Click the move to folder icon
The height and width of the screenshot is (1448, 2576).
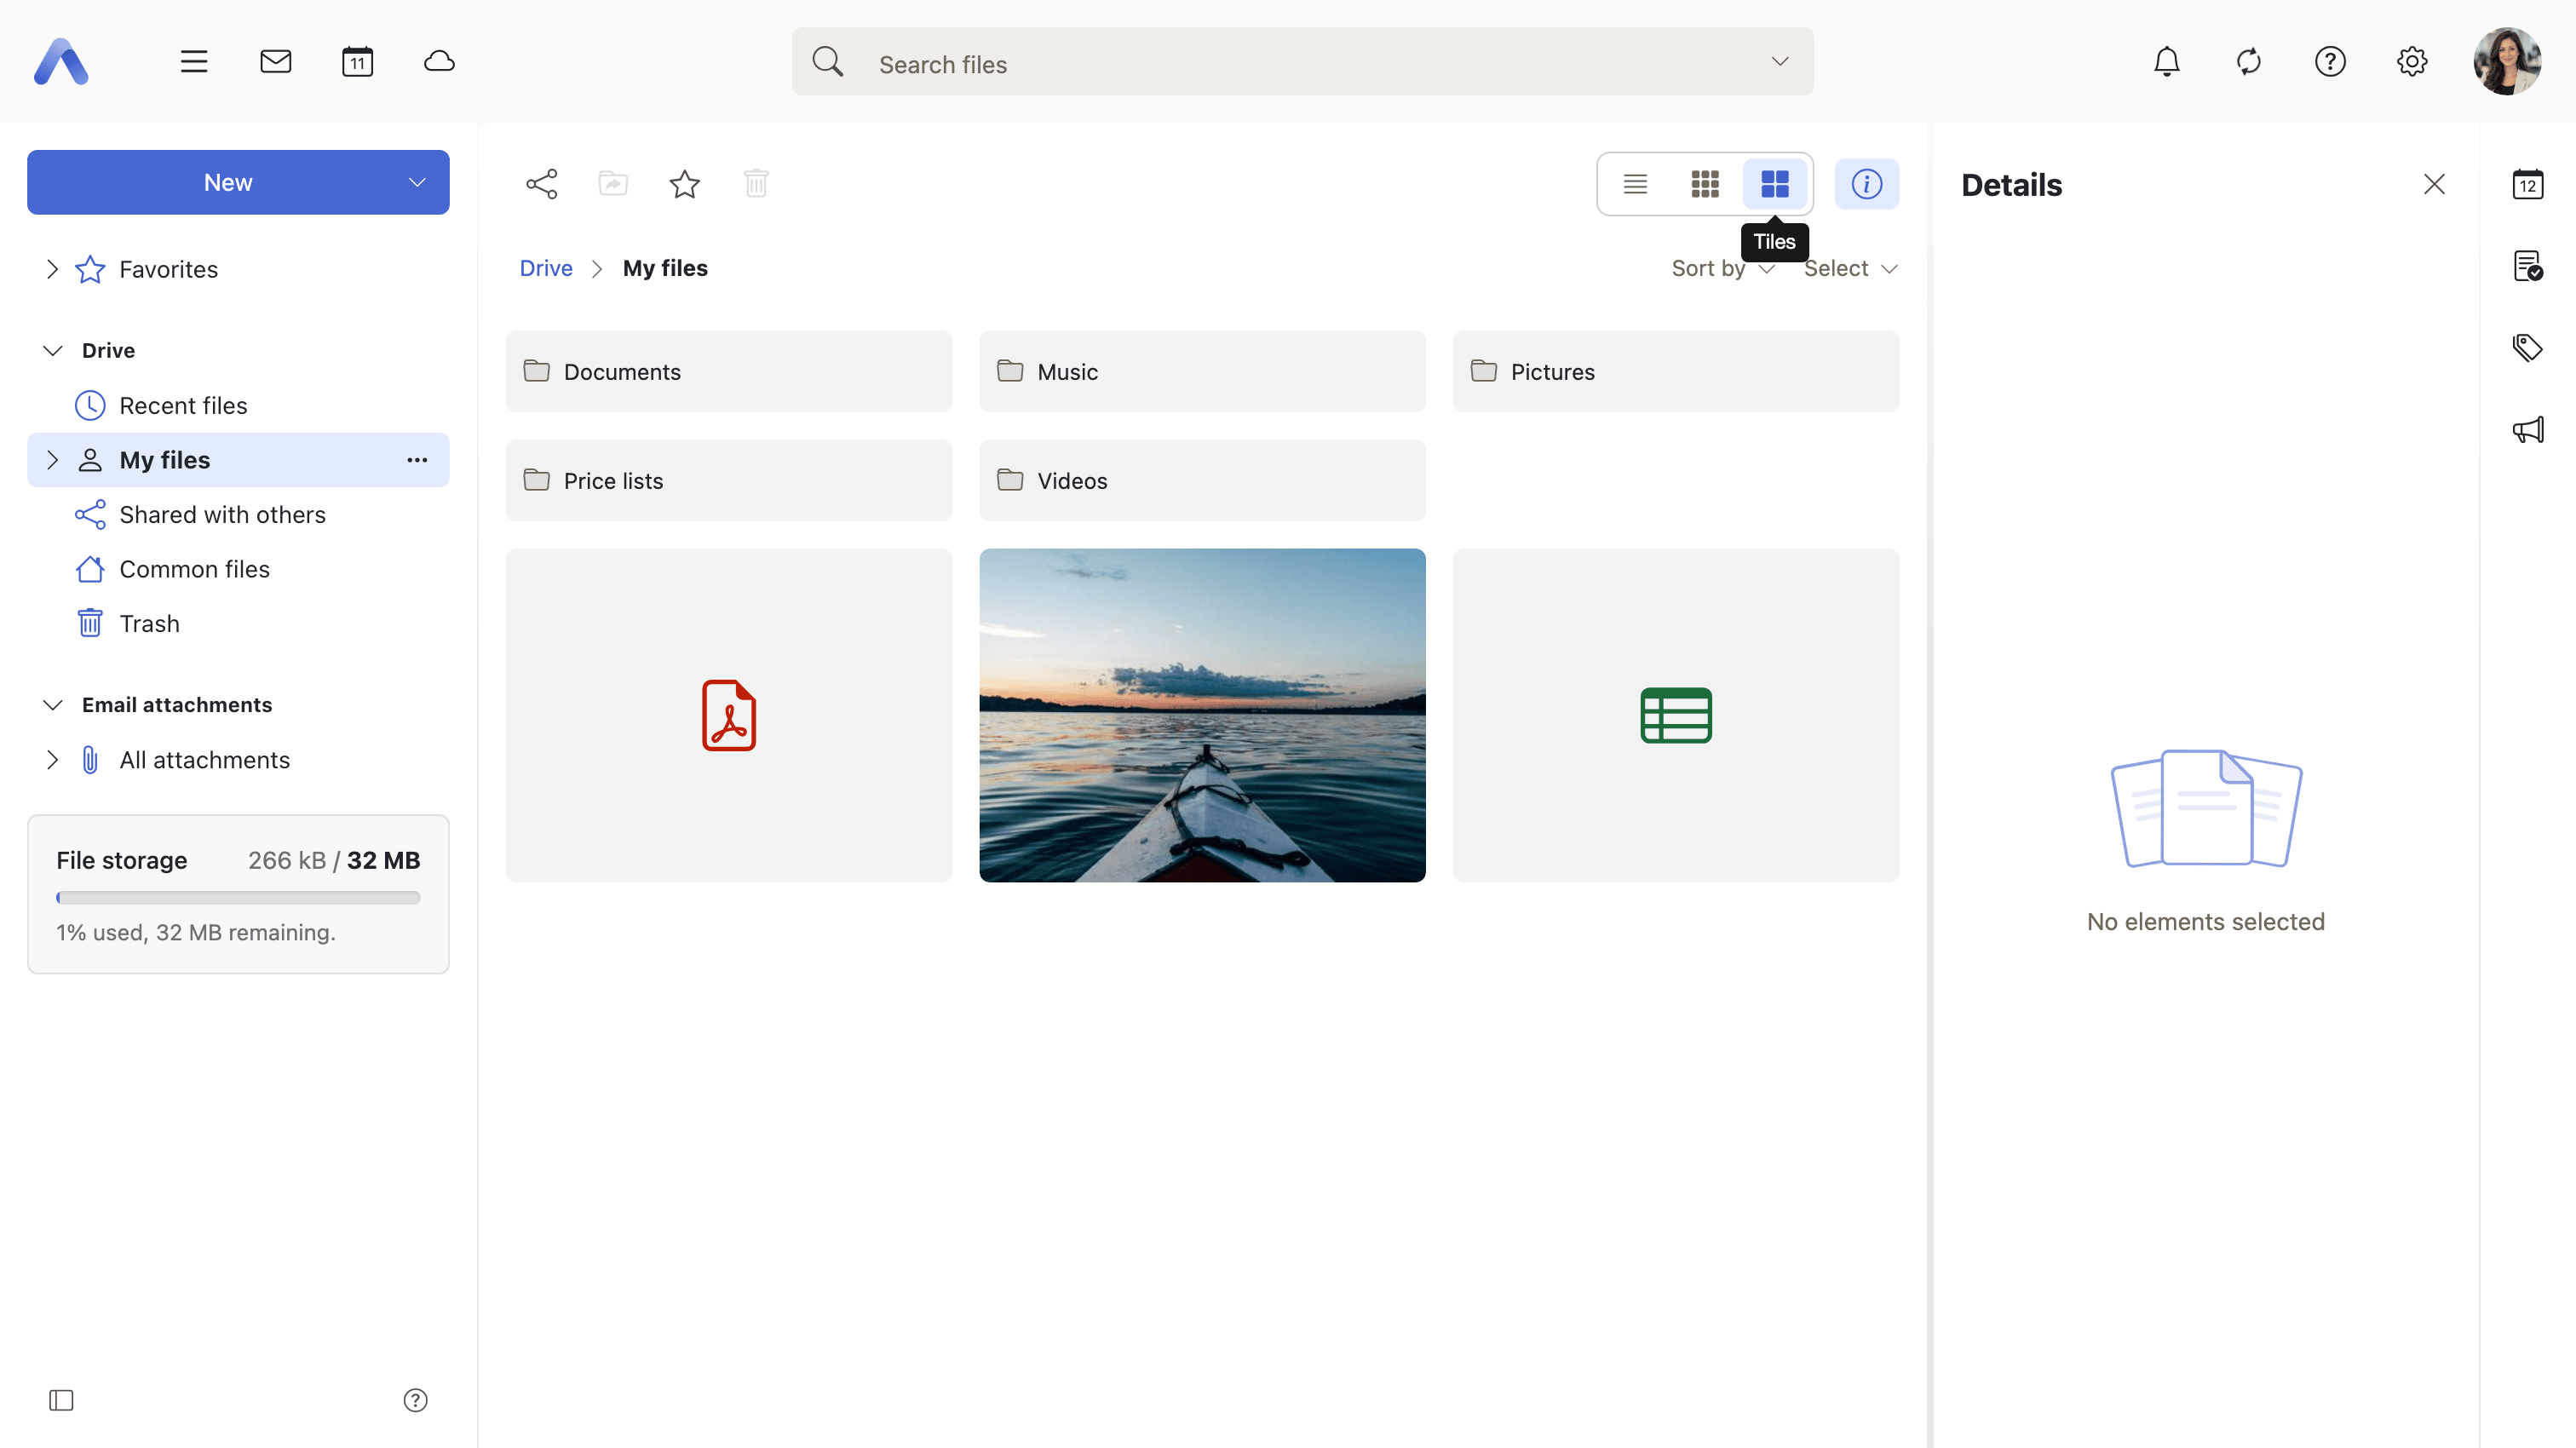(x=613, y=184)
